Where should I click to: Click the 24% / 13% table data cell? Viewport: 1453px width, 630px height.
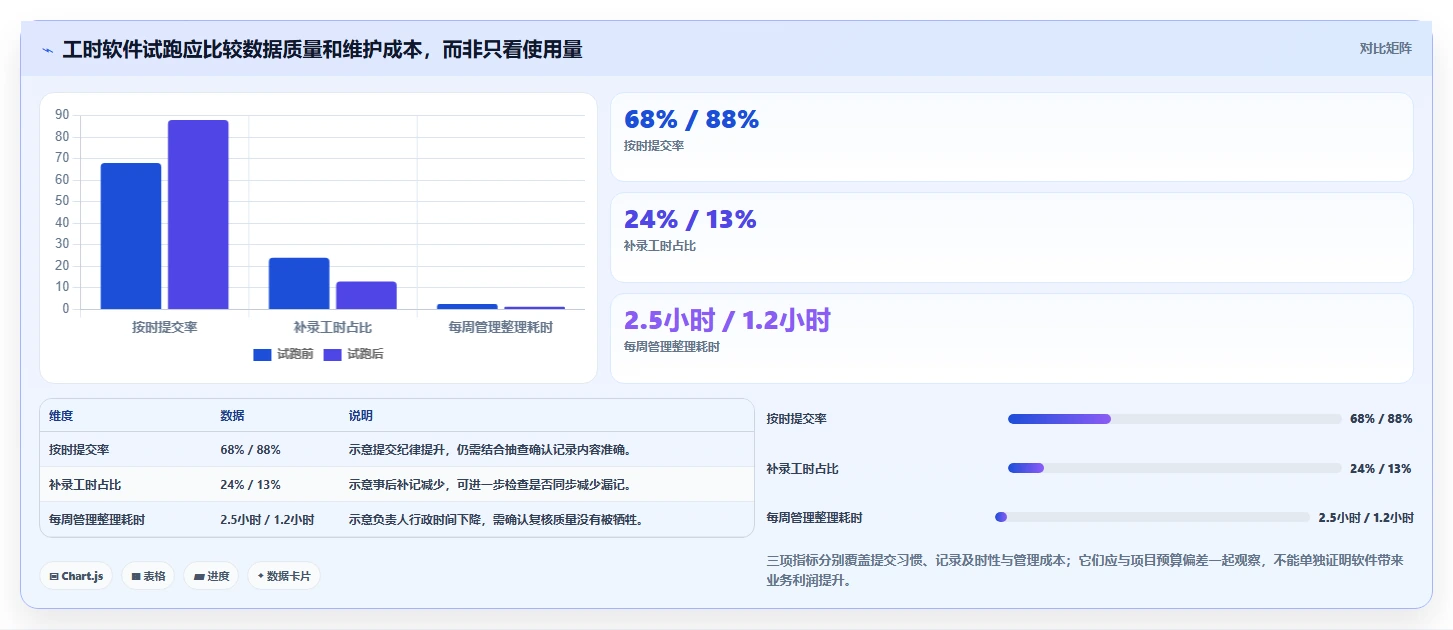[250, 485]
